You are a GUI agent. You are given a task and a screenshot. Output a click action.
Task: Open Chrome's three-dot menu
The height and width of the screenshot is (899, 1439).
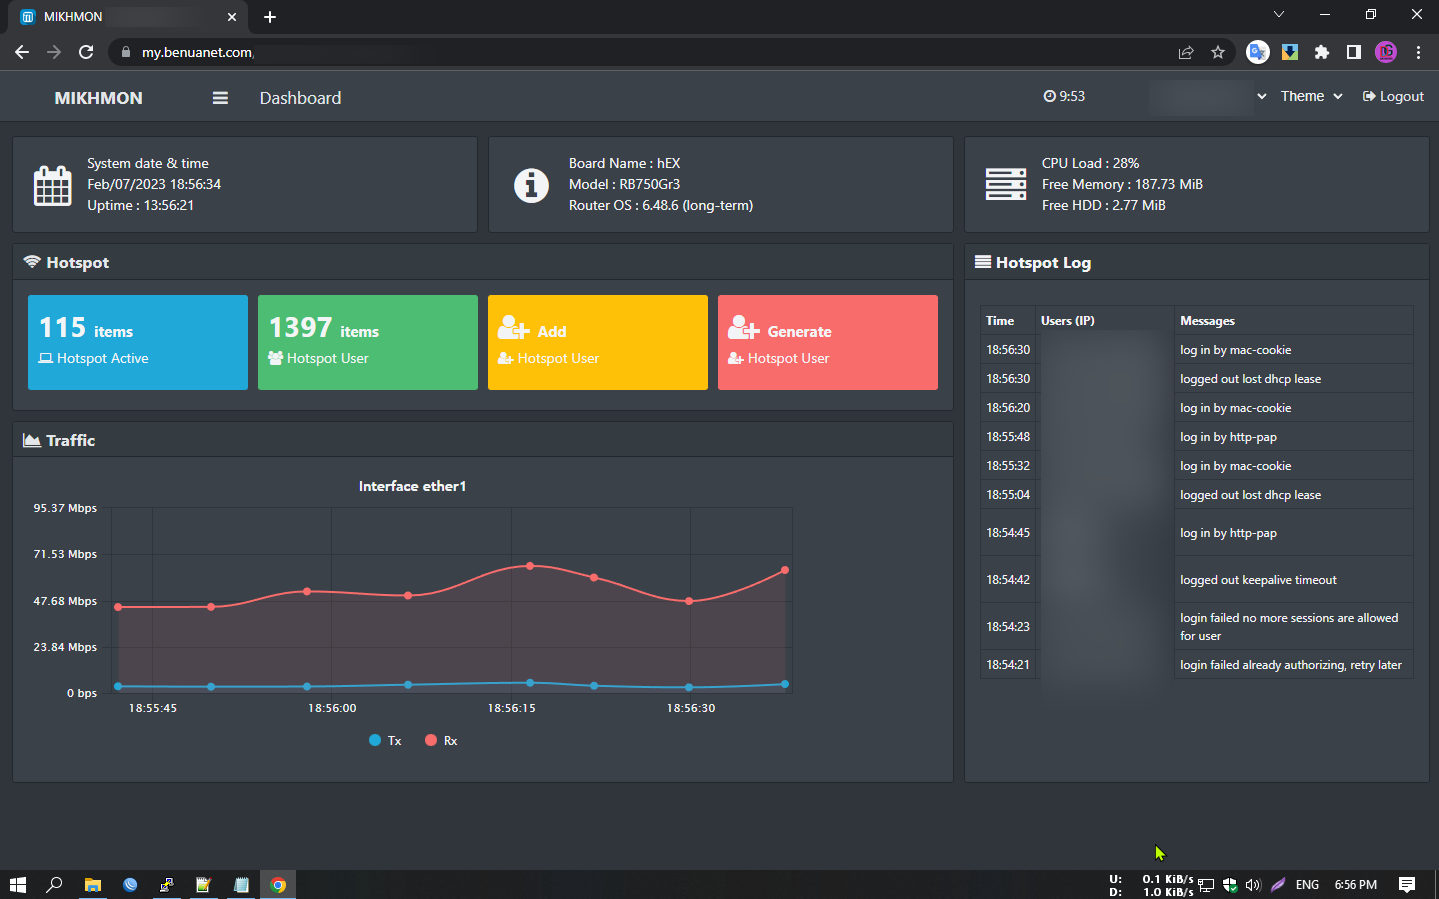pyautogui.click(x=1418, y=52)
